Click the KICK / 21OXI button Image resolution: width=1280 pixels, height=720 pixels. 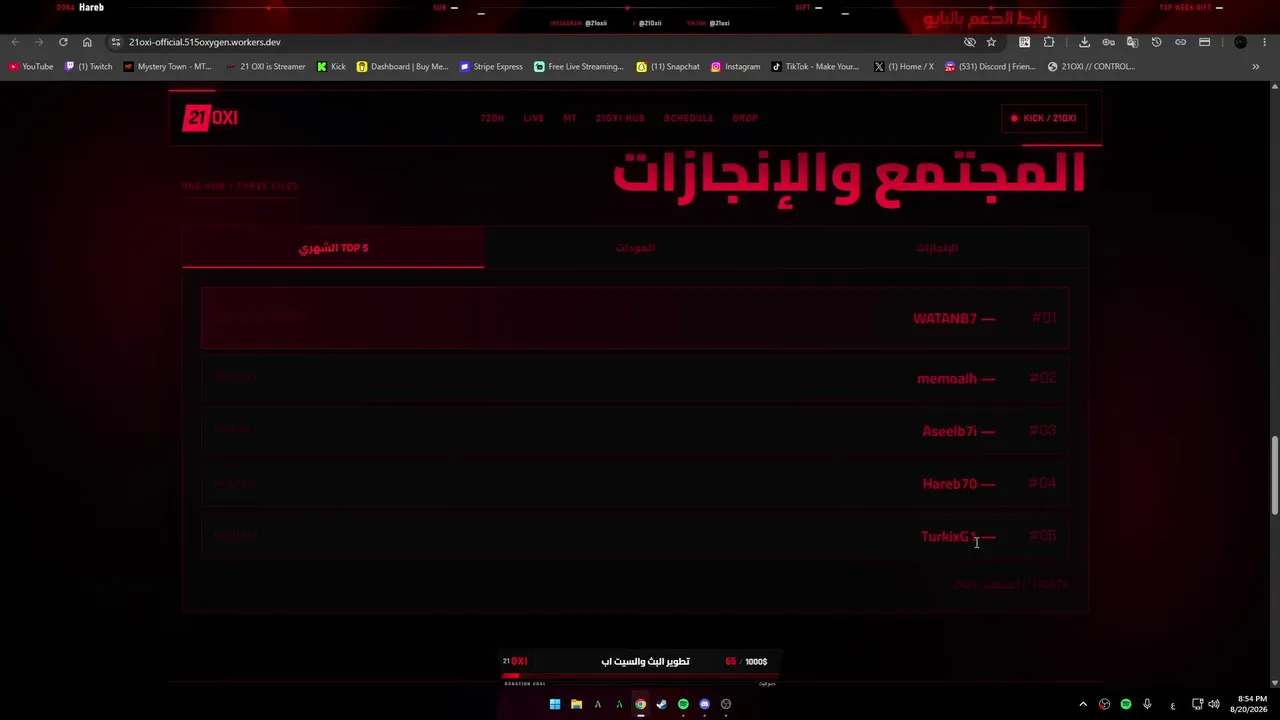click(x=1043, y=118)
